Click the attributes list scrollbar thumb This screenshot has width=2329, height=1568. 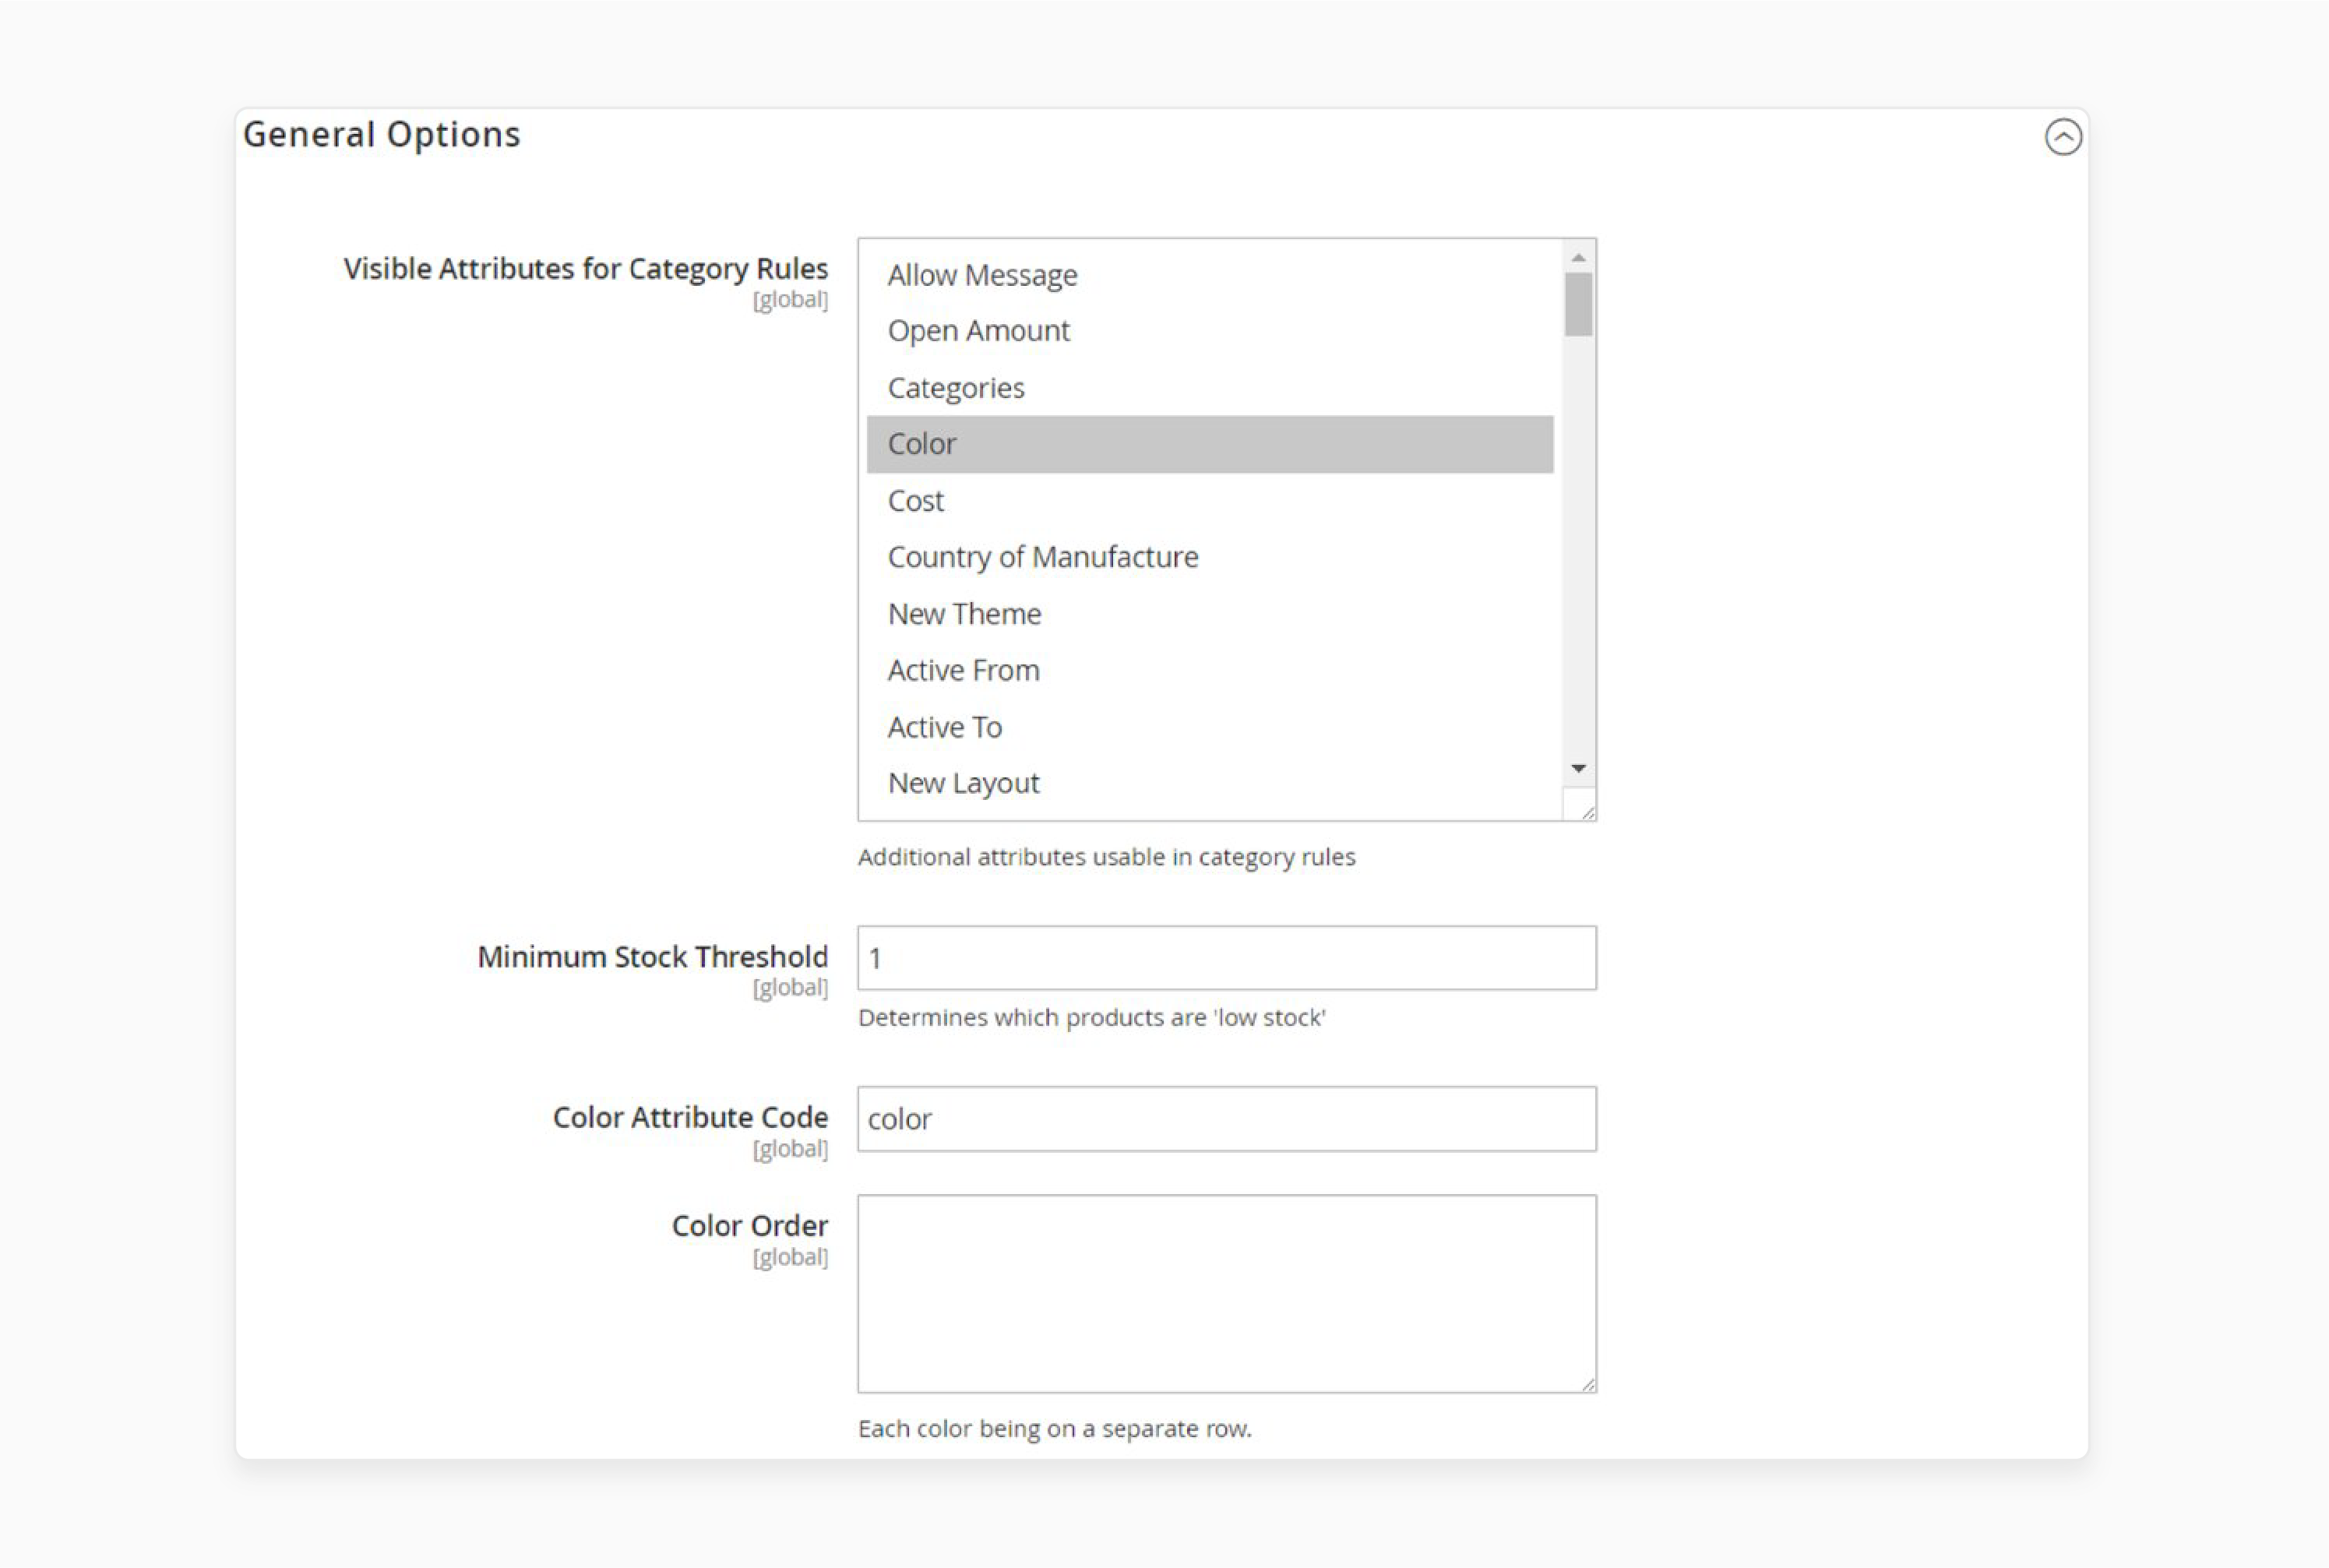tap(1578, 304)
